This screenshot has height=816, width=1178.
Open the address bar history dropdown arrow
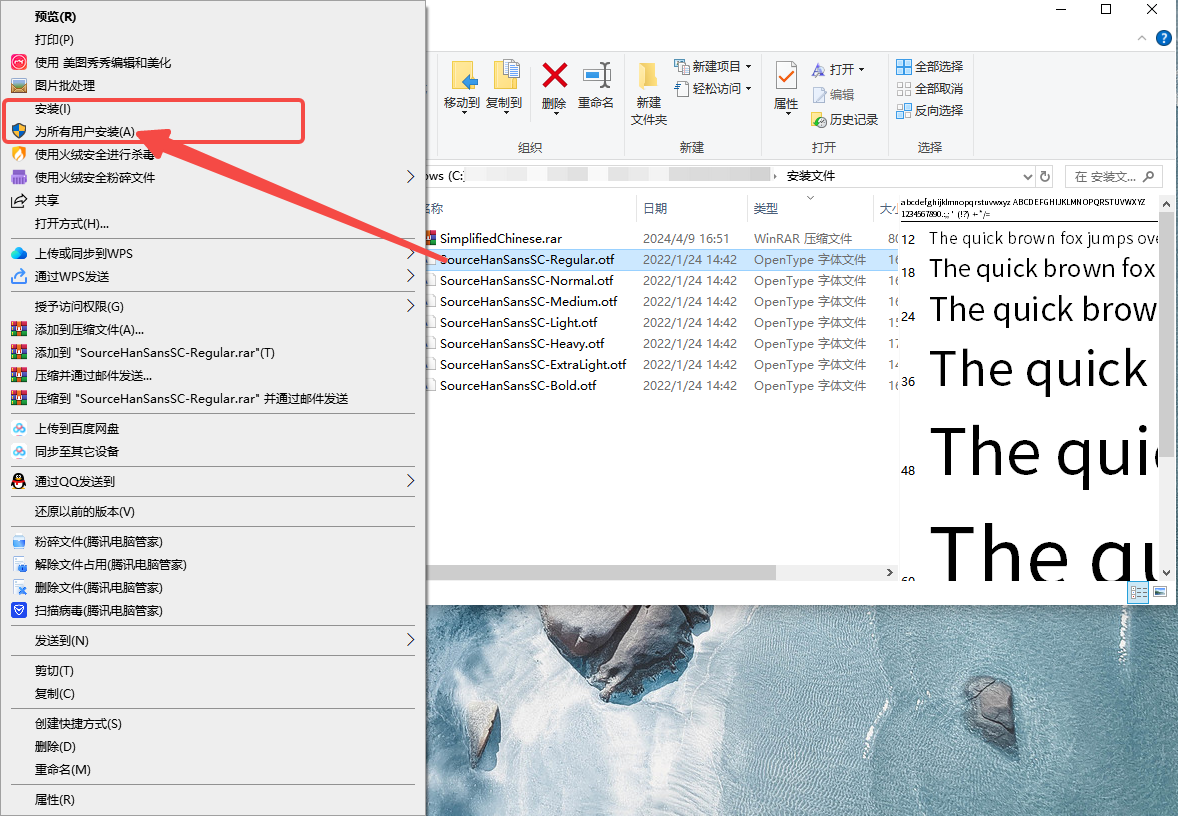tap(1028, 177)
